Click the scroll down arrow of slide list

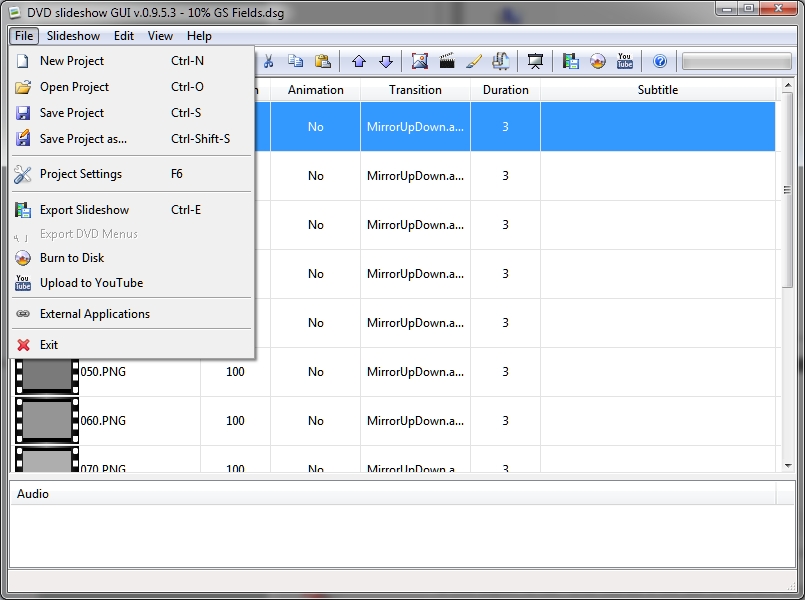[x=788, y=466]
